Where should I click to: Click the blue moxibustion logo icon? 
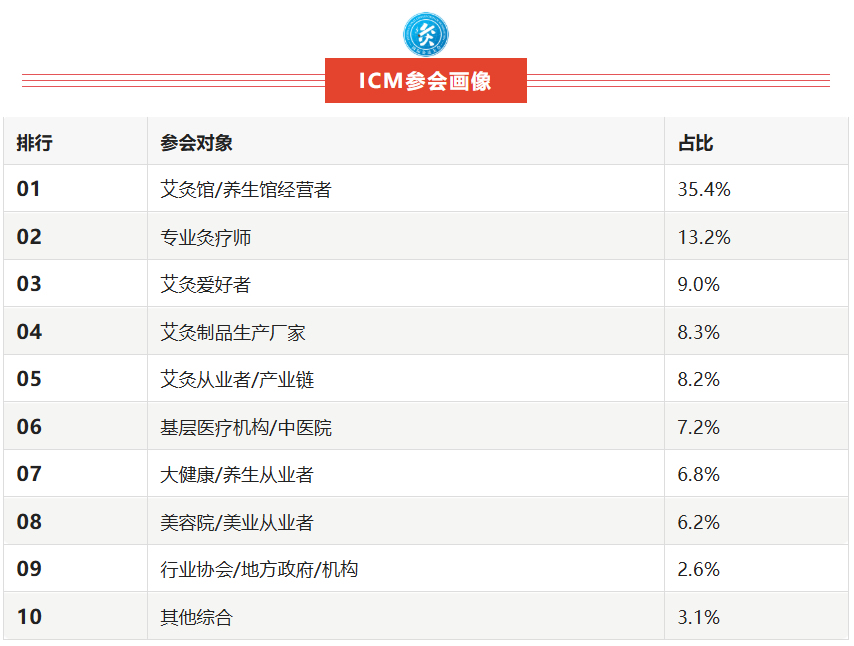[x=426, y=34]
